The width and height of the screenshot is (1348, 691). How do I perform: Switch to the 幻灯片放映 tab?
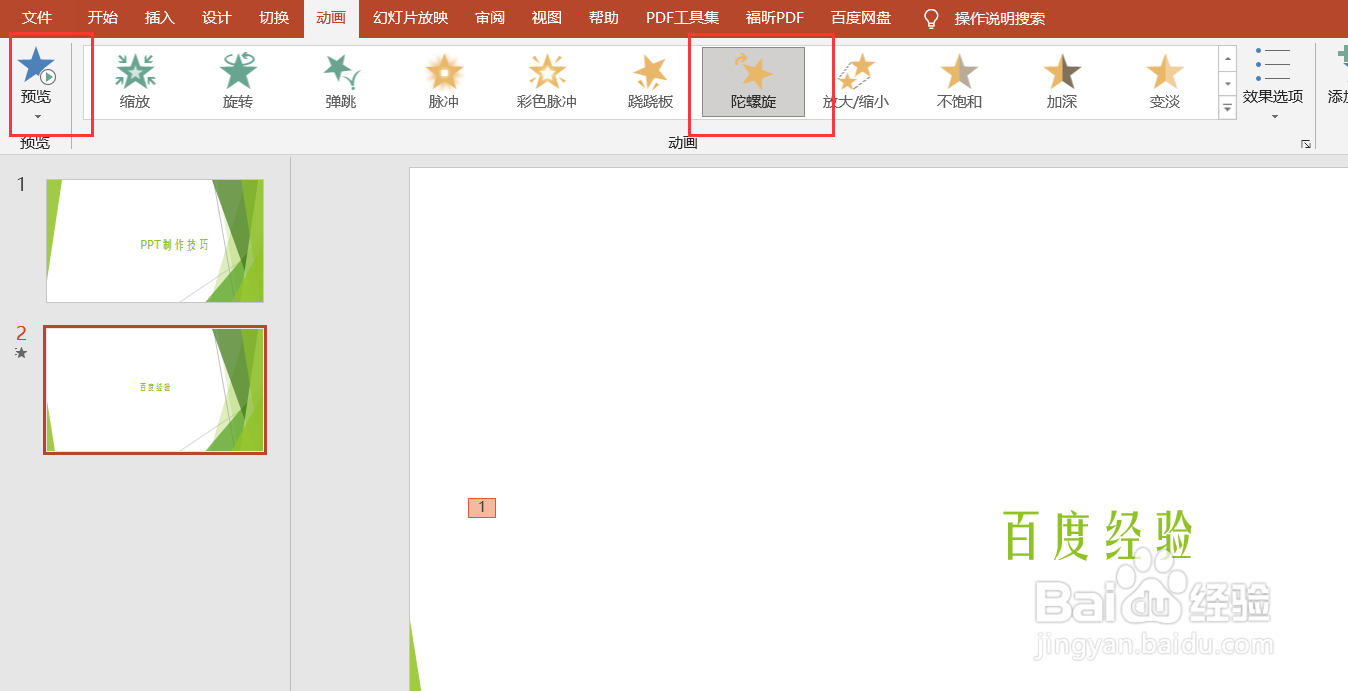[410, 18]
